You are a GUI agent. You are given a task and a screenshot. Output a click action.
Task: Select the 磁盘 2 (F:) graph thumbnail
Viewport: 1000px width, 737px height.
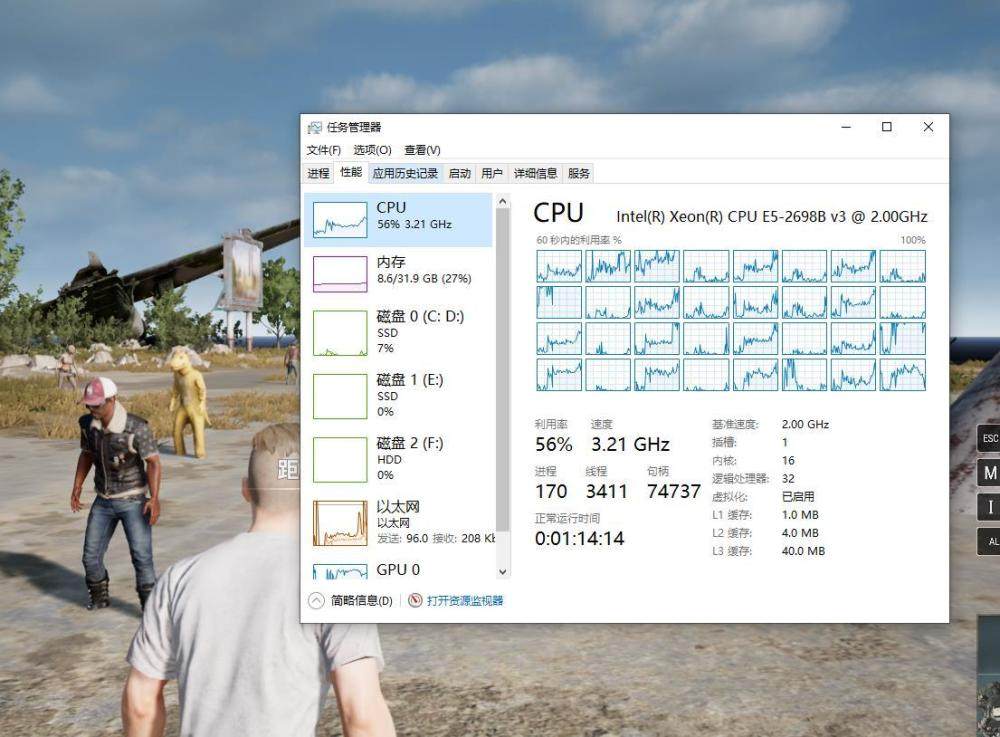[x=340, y=460]
